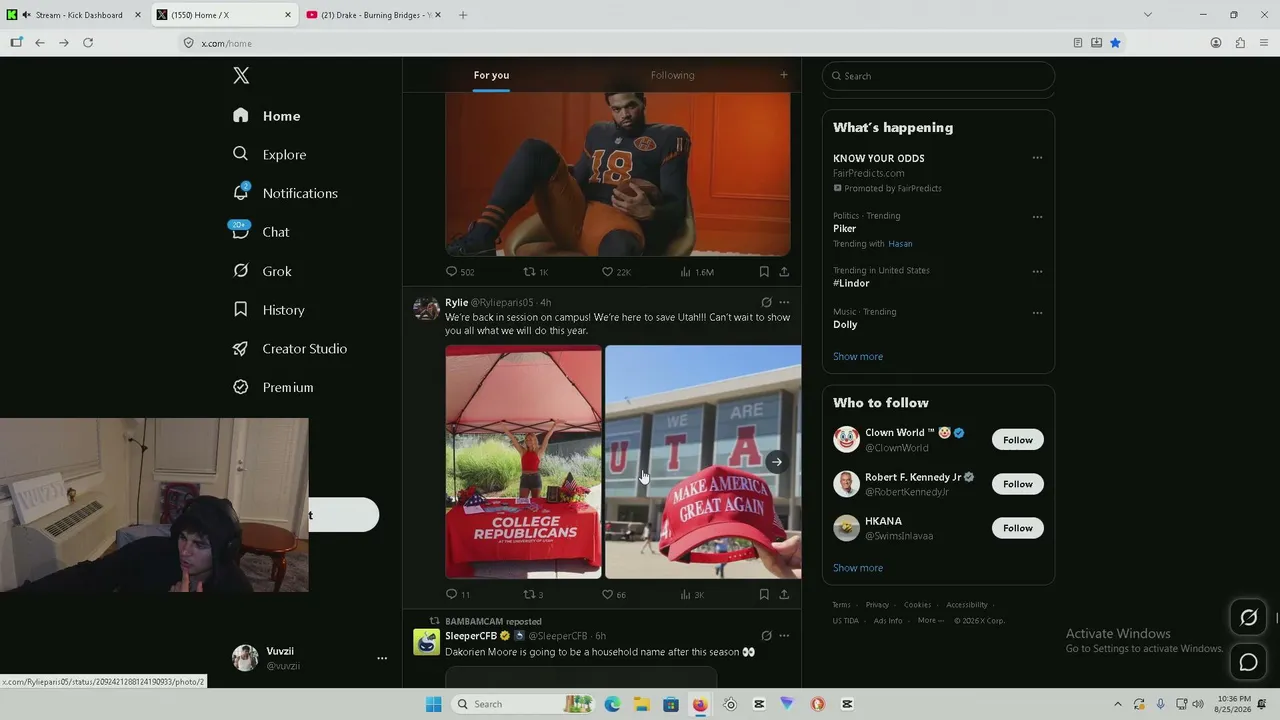
Task: Toggle the browser bookmark star for x.com
Action: 1115,43
